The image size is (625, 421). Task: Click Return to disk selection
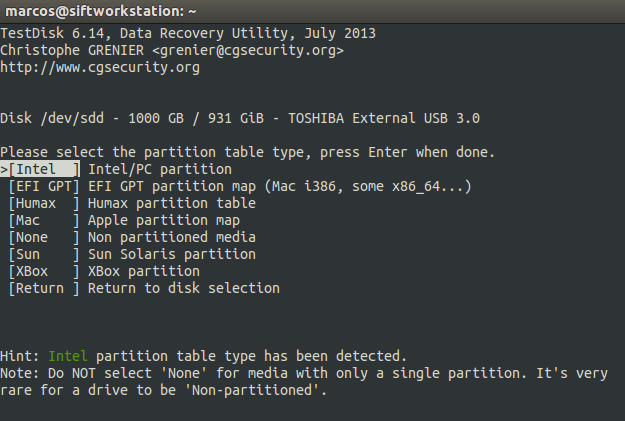tap(44, 288)
